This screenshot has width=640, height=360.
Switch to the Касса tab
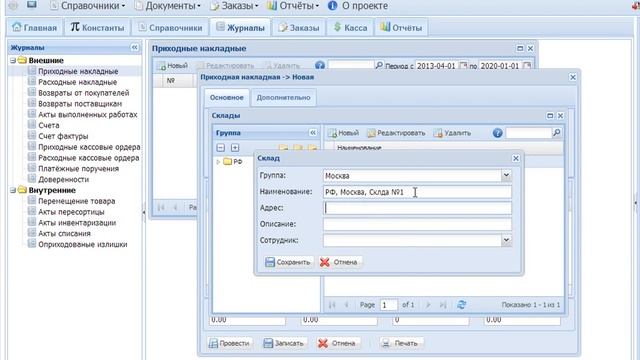(x=350, y=28)
